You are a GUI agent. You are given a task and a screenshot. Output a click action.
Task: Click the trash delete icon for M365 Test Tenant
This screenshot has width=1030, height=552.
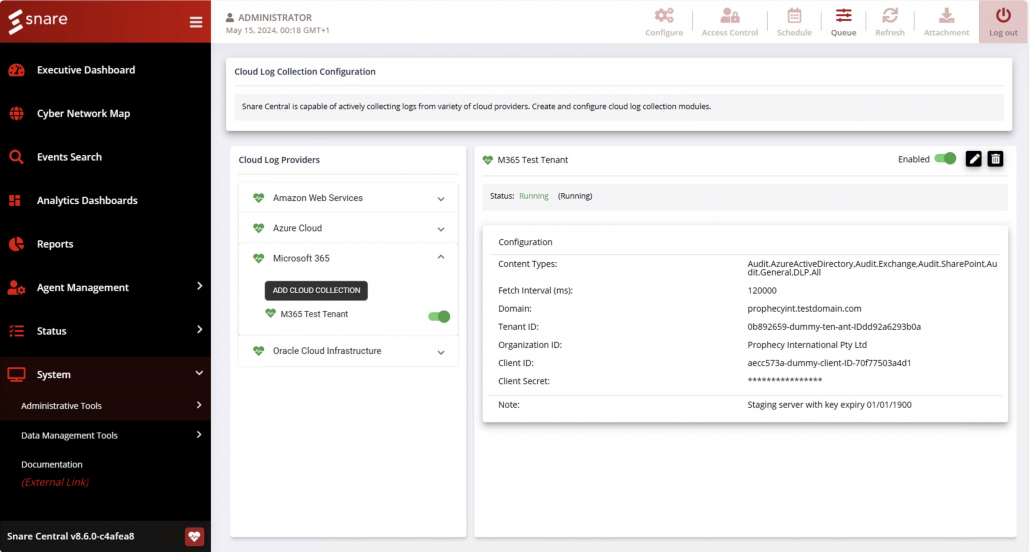pos(995,159)
